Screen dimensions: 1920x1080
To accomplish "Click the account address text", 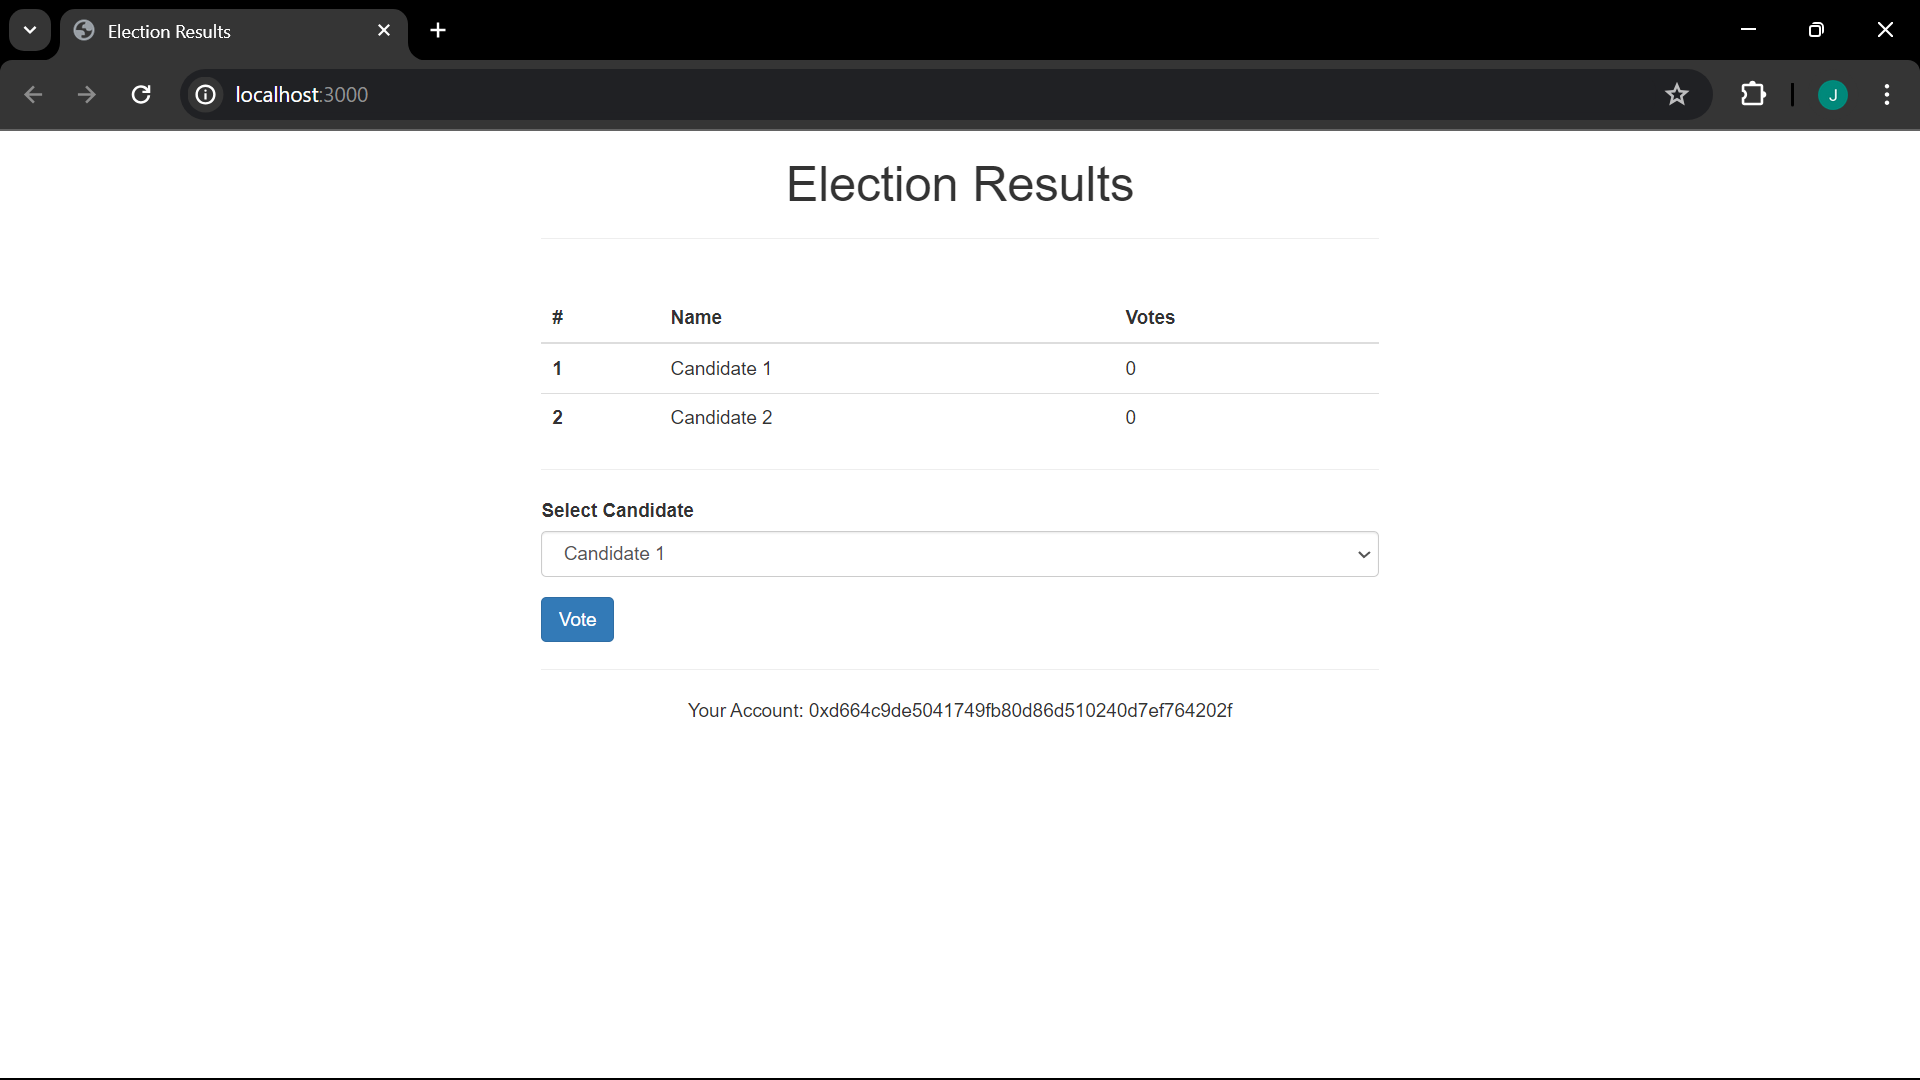I will [x=1019, y=710].
